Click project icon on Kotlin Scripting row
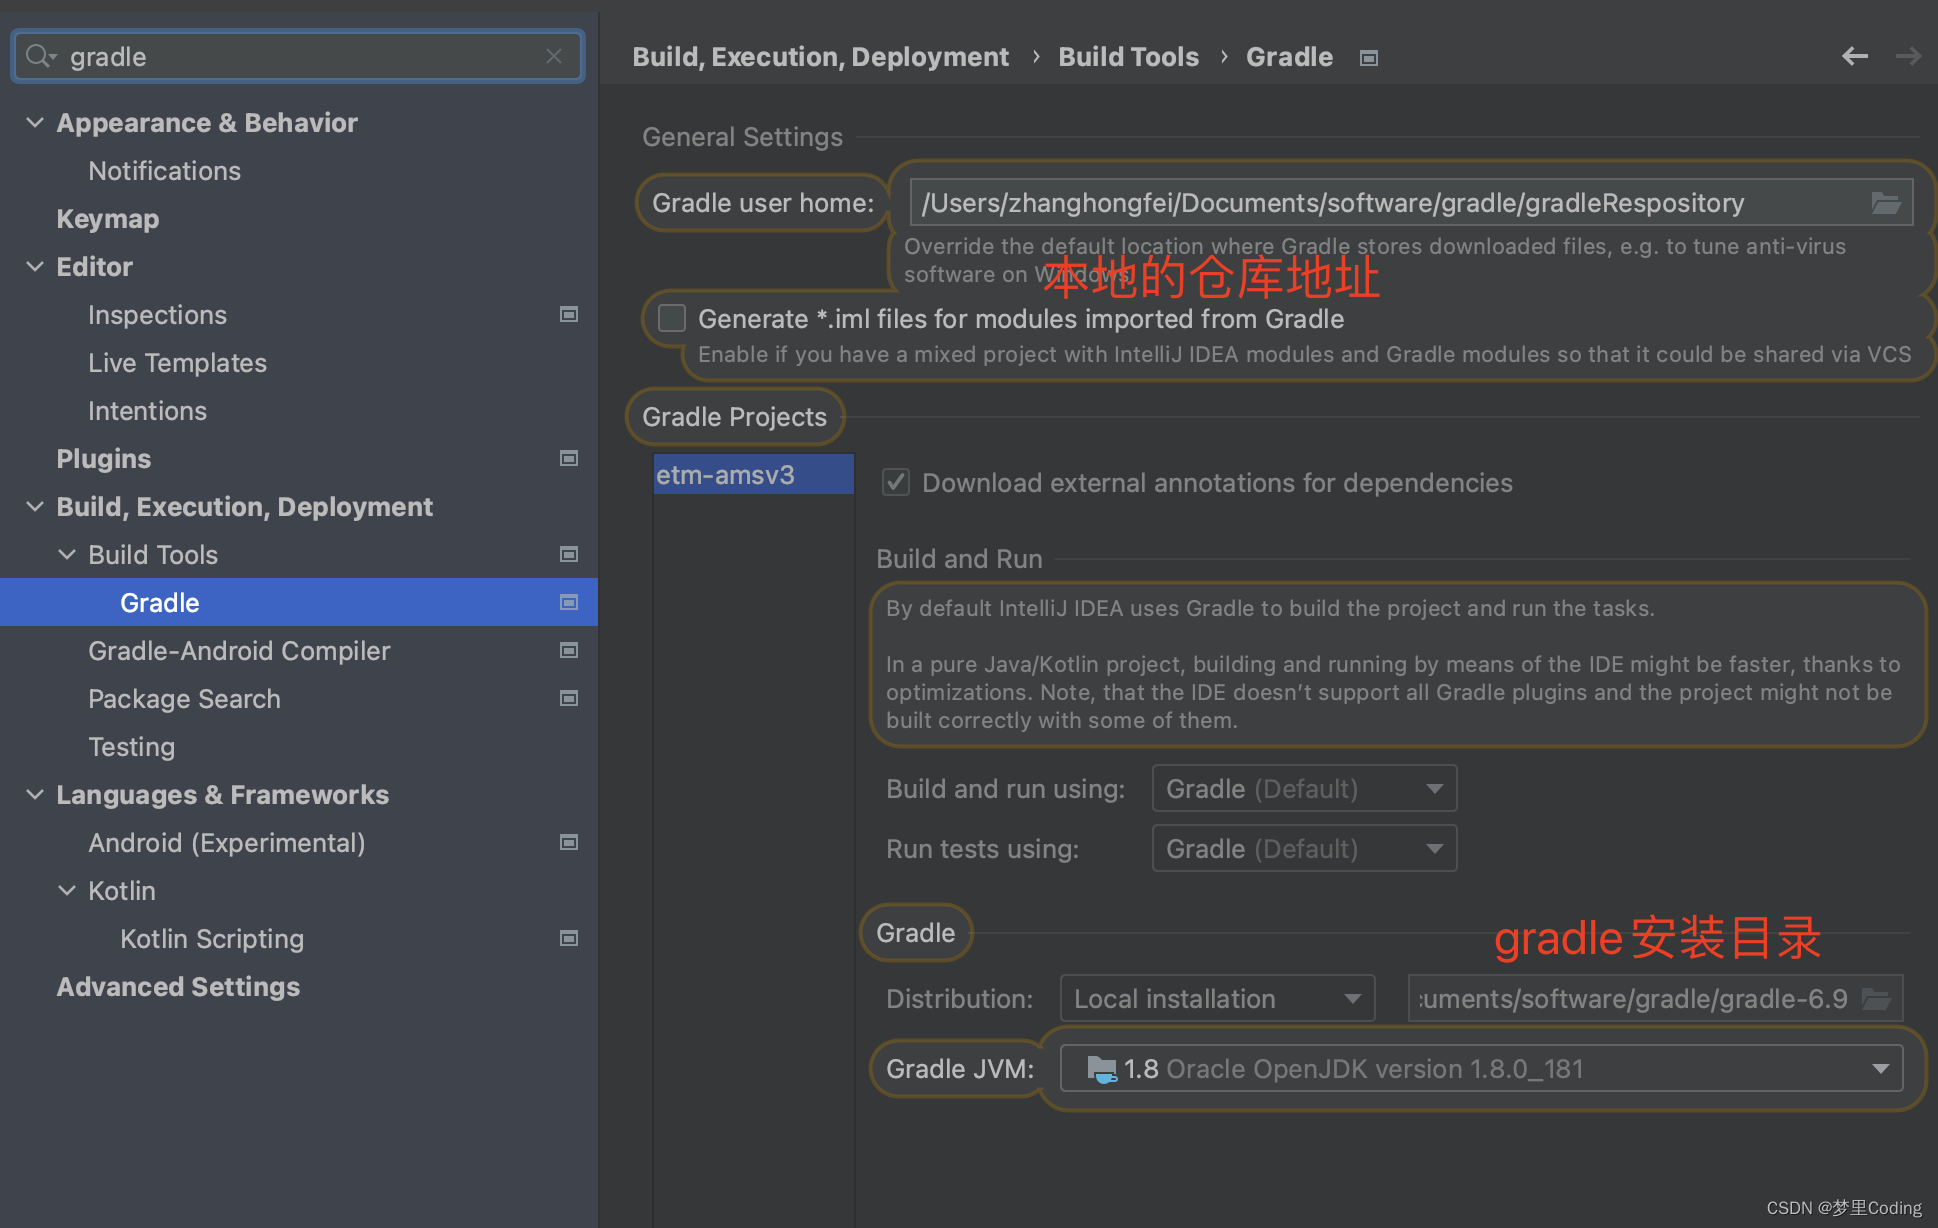 (x=569, y=938)
